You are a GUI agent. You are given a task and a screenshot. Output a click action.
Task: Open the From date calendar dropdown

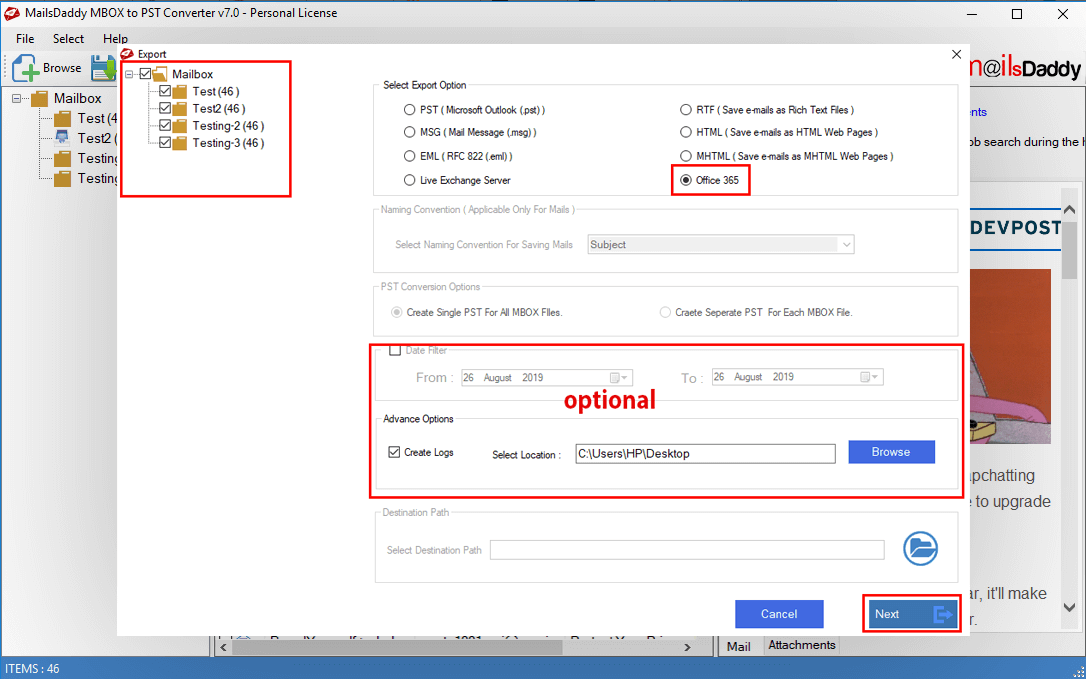click(619, 378)
